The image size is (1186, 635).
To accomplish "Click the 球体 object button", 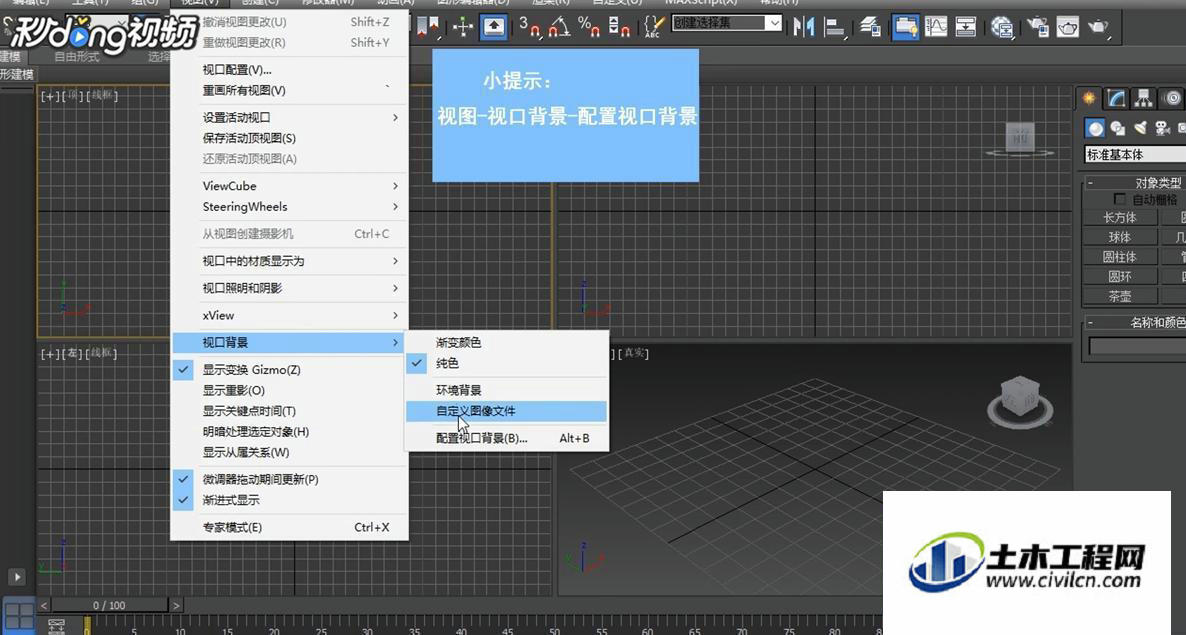I will coord(1120,237).
